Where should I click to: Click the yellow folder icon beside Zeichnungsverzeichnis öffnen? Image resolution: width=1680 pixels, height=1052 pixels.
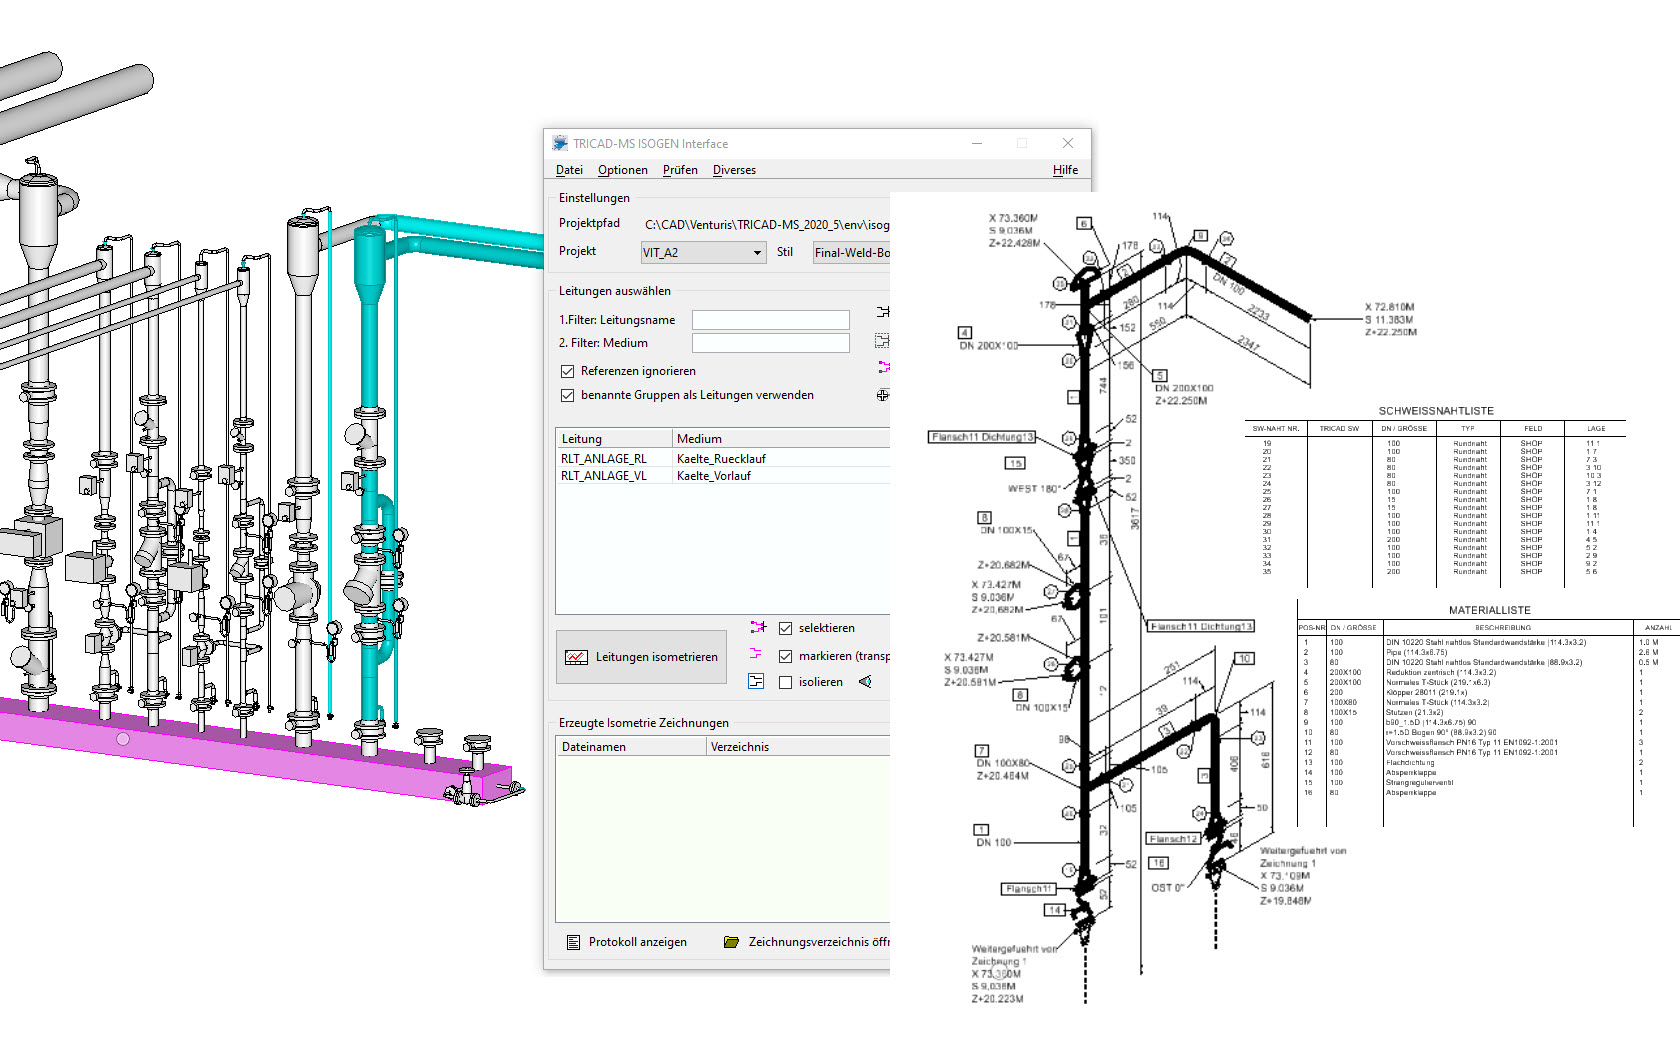coord(730,941)
